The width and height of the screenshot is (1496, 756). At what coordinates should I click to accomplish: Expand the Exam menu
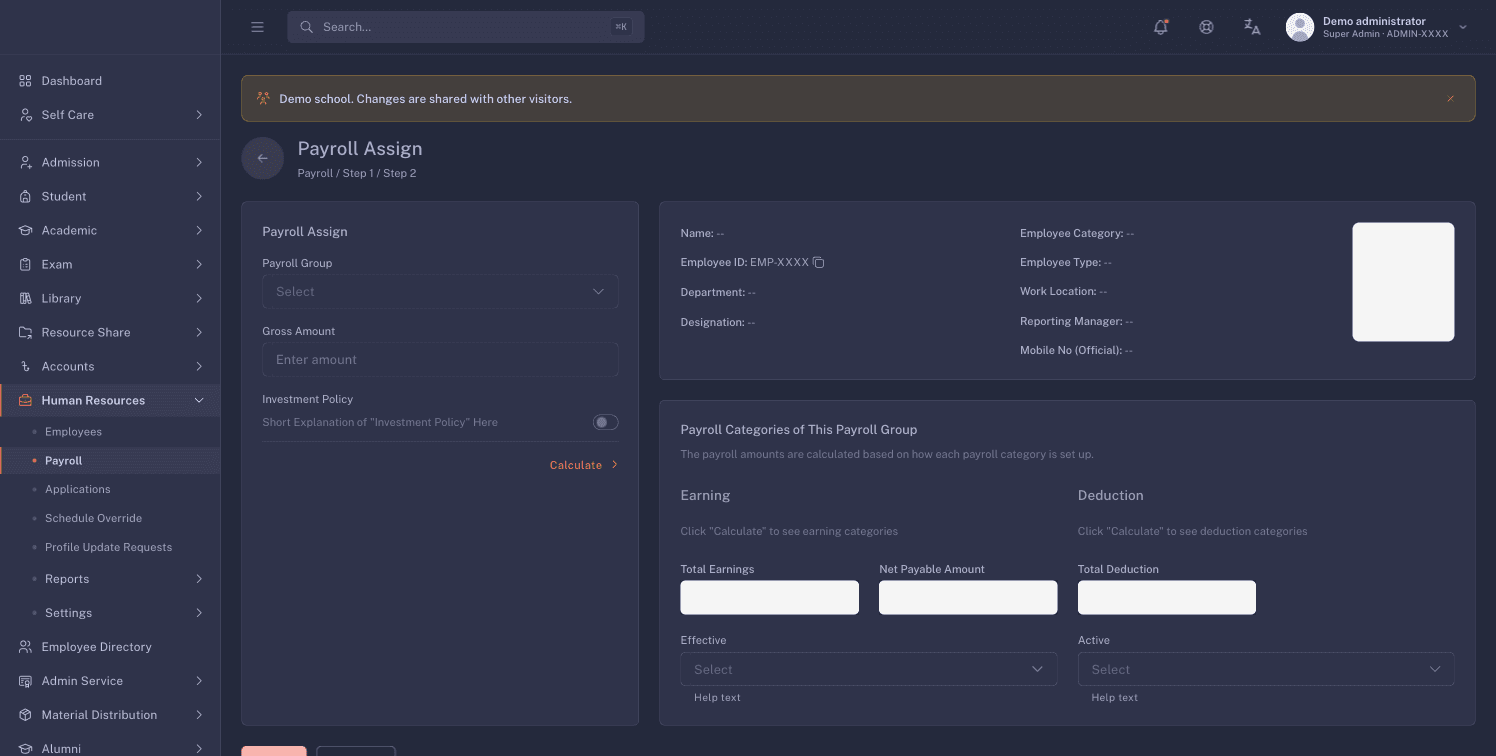[110, 265]
